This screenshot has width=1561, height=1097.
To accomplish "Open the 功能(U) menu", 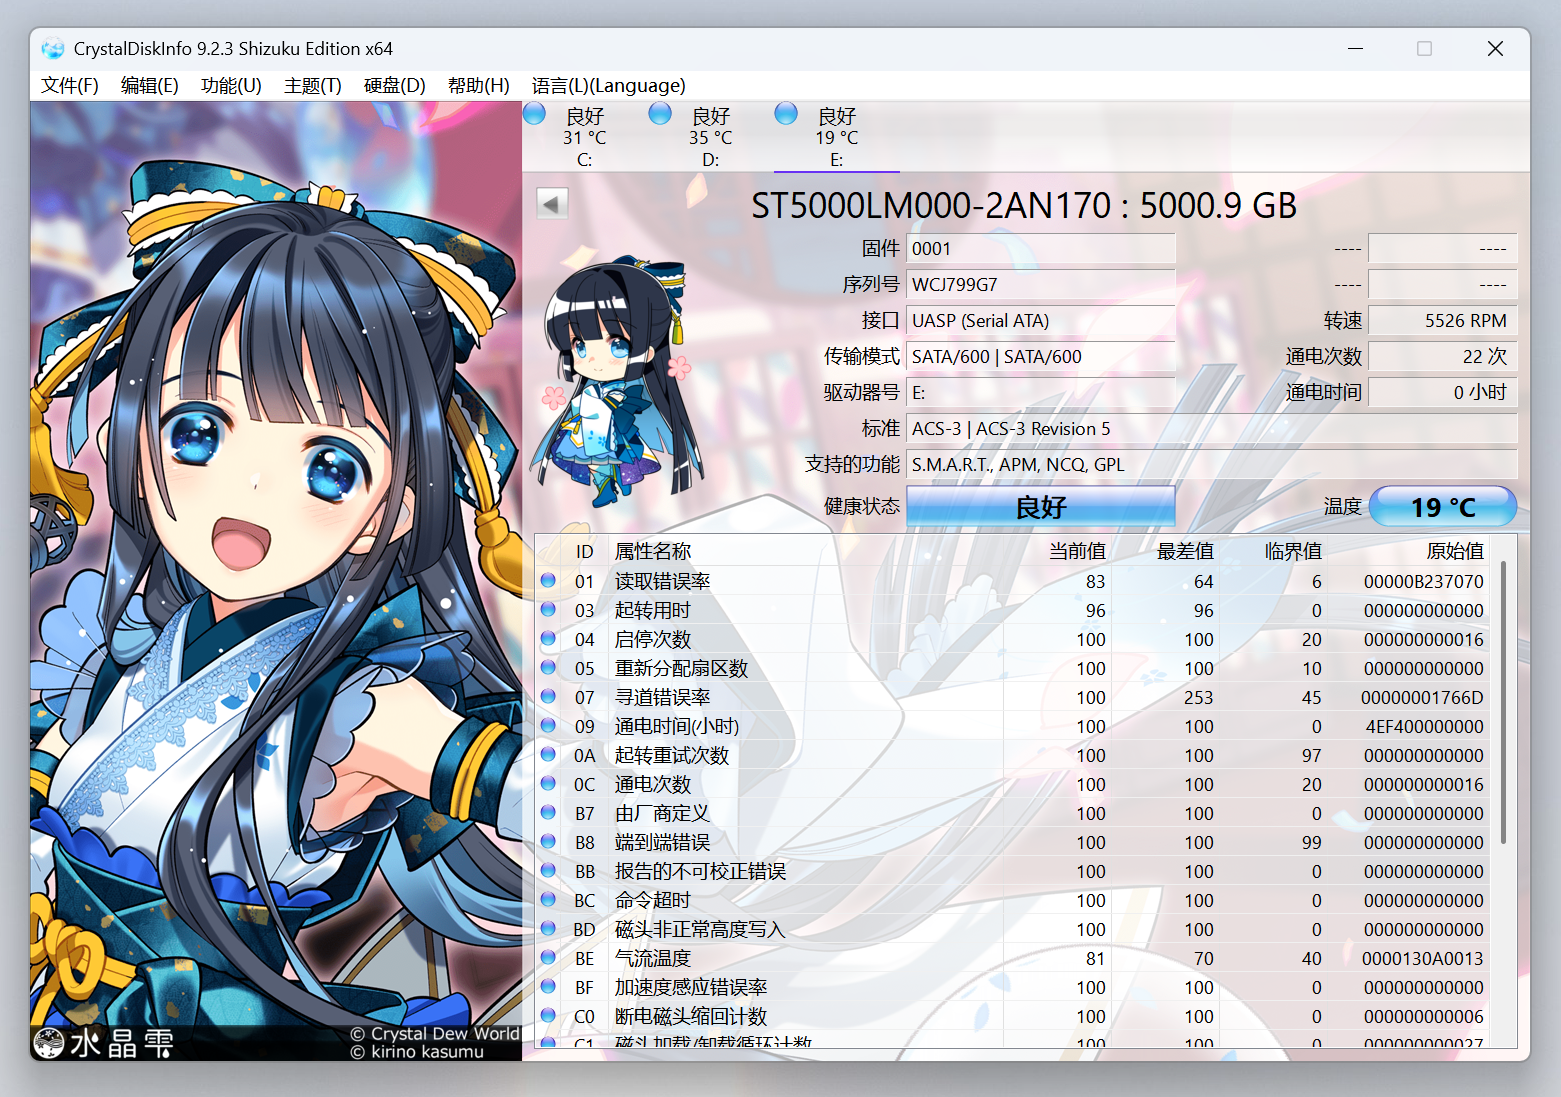I will pyautogui.click(x=231, y=85).
